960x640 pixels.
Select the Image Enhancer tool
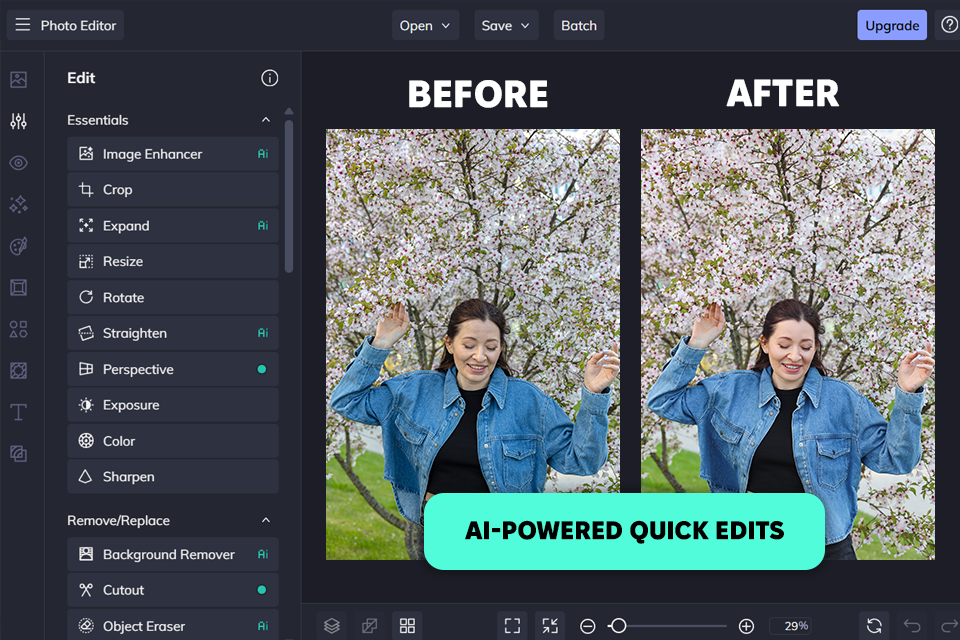173,154
